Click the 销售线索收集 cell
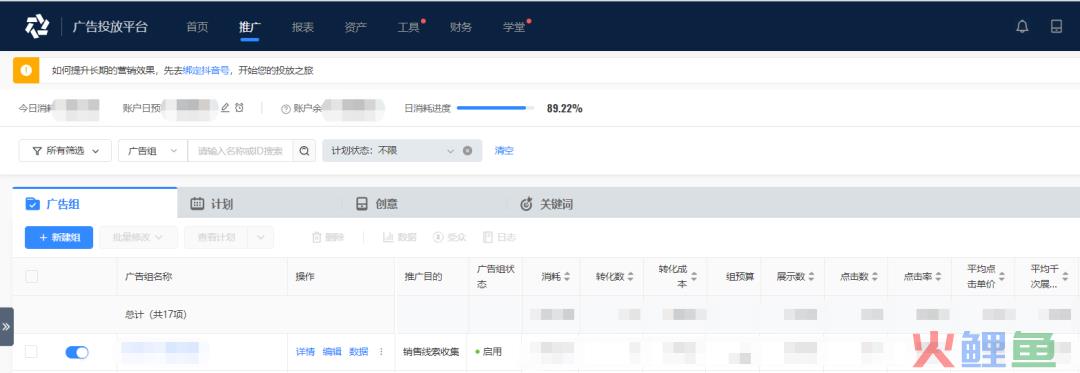Image resolution: width=1080 pixels, height=373 pixels. (x=431, y=352)
